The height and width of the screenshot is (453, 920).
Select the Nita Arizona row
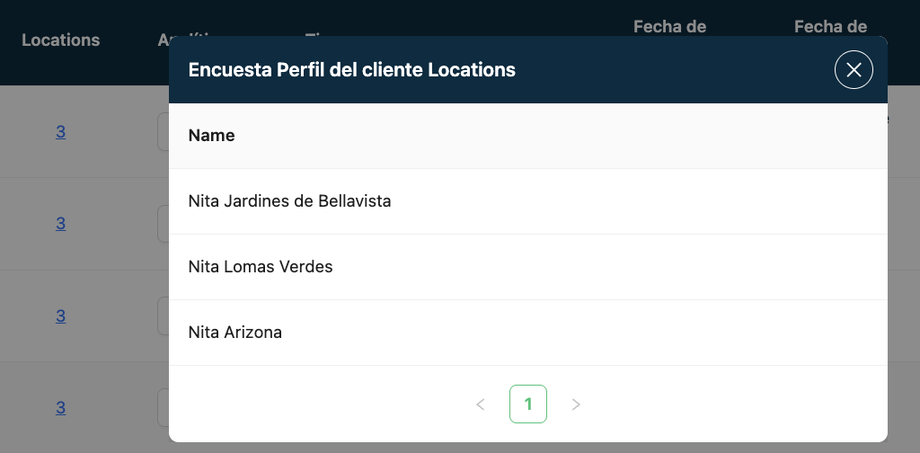(x=528, y=333)
